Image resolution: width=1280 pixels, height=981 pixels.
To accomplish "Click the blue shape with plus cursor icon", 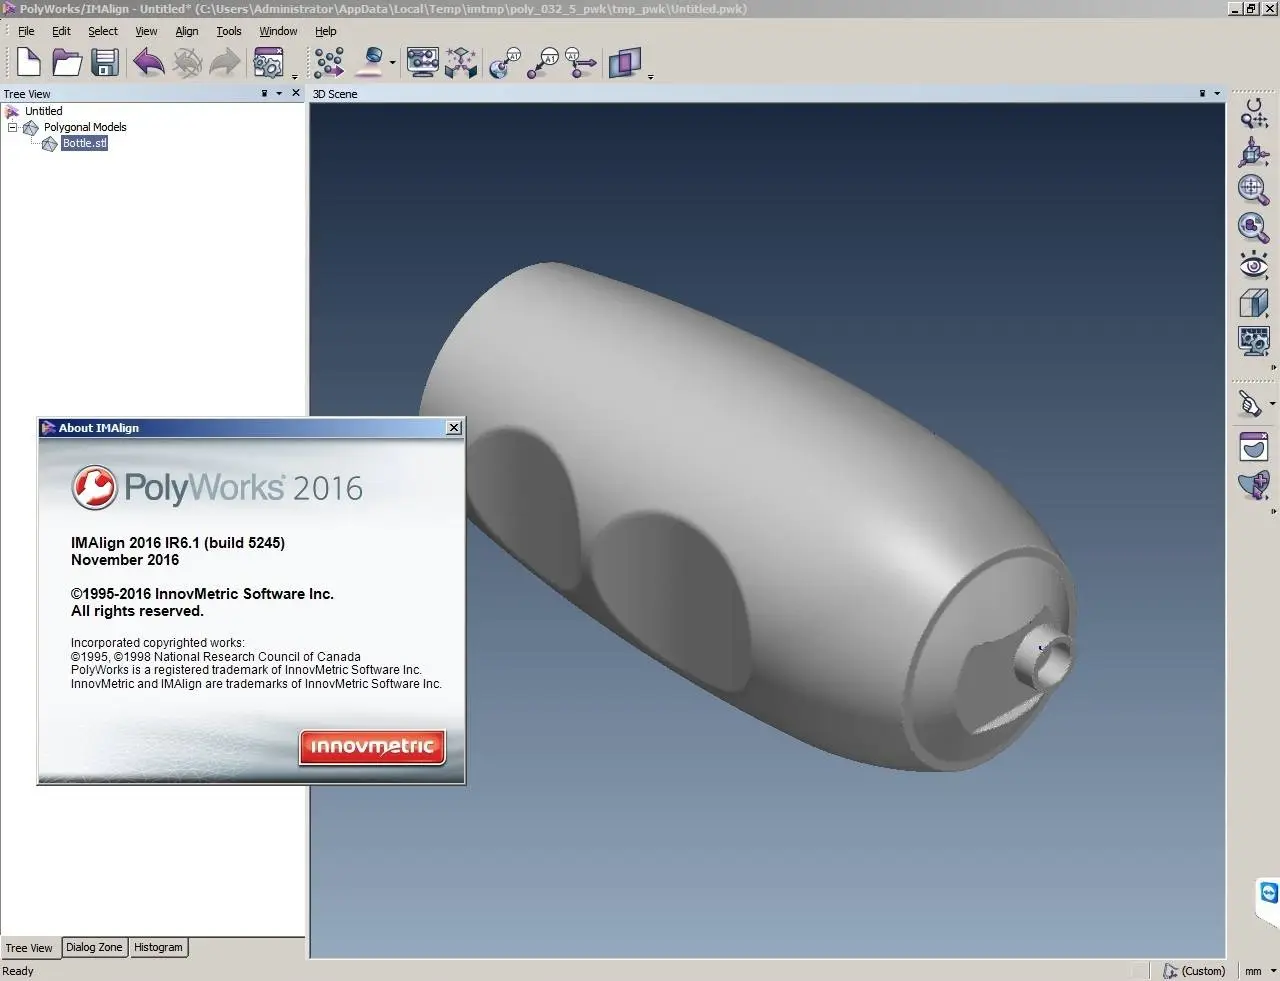I will [x=1253, y=486].
